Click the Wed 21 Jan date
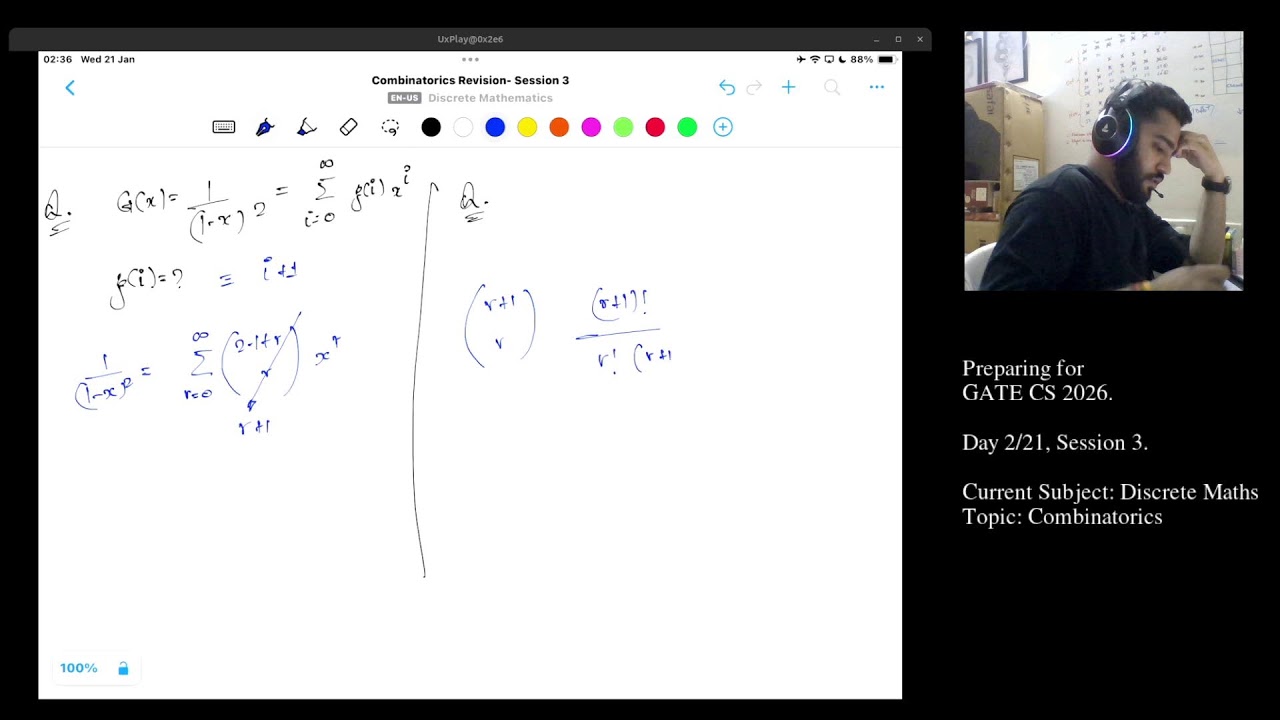 108,59
